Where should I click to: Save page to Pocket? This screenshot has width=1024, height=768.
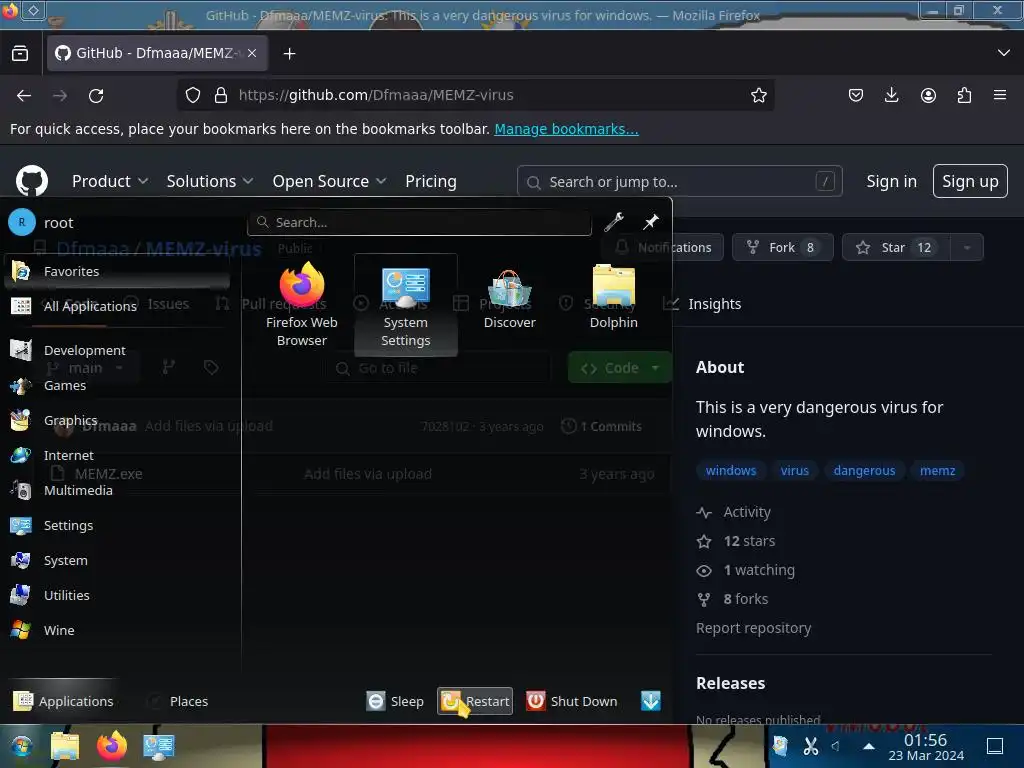coord(856,95)
